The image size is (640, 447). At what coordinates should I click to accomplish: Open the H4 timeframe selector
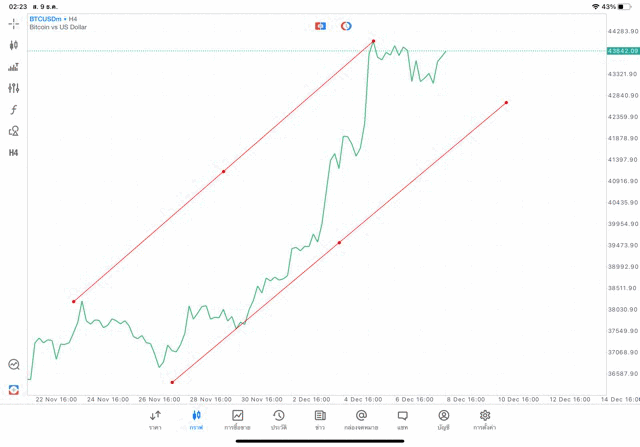click(x=14, y=152)
